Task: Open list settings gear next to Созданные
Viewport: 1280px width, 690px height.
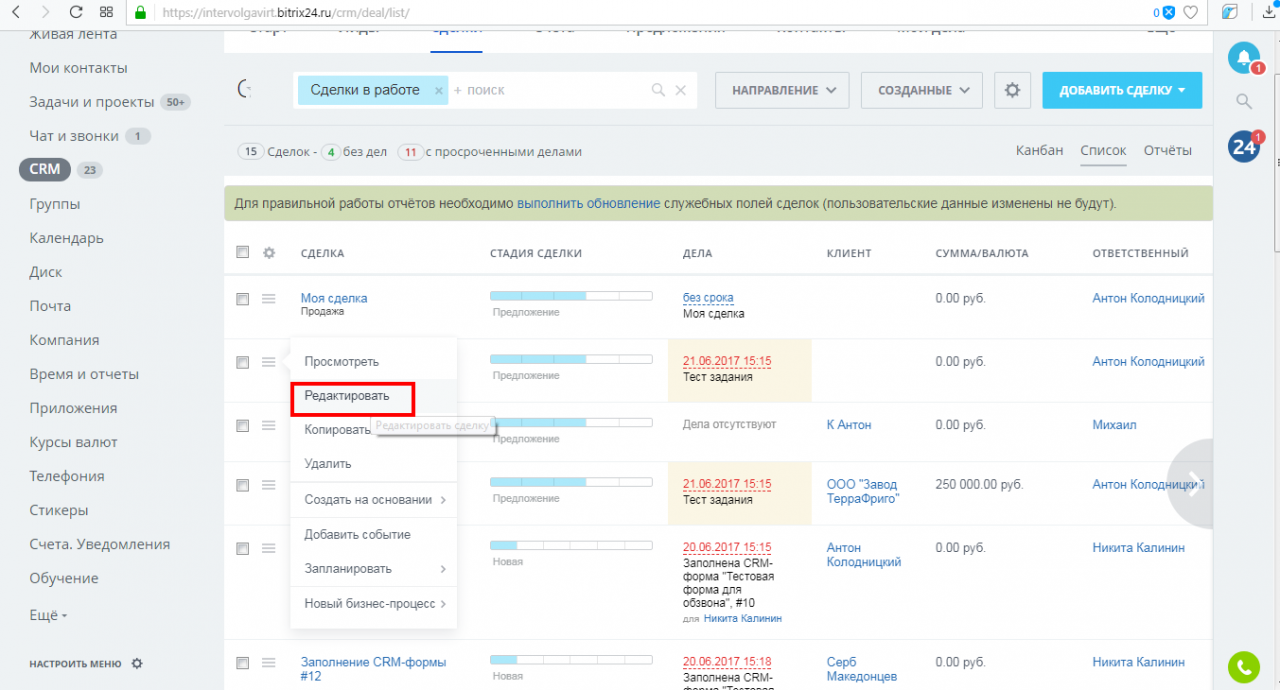Action: pos(1012,90)
